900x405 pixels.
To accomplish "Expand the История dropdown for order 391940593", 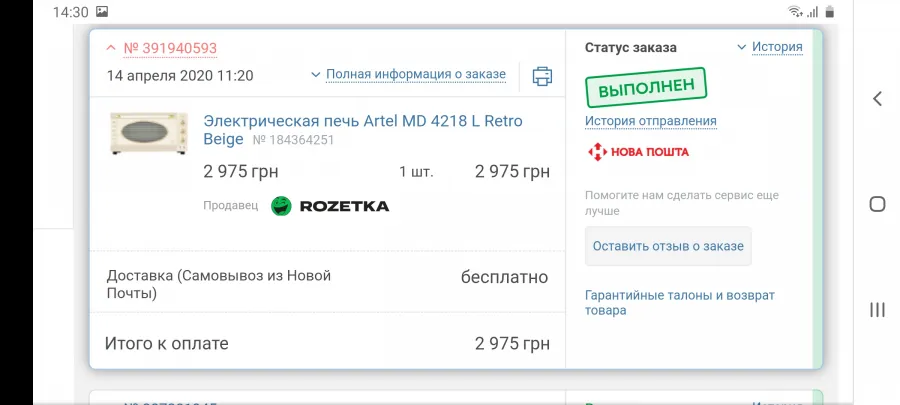I will coord(770,47).
